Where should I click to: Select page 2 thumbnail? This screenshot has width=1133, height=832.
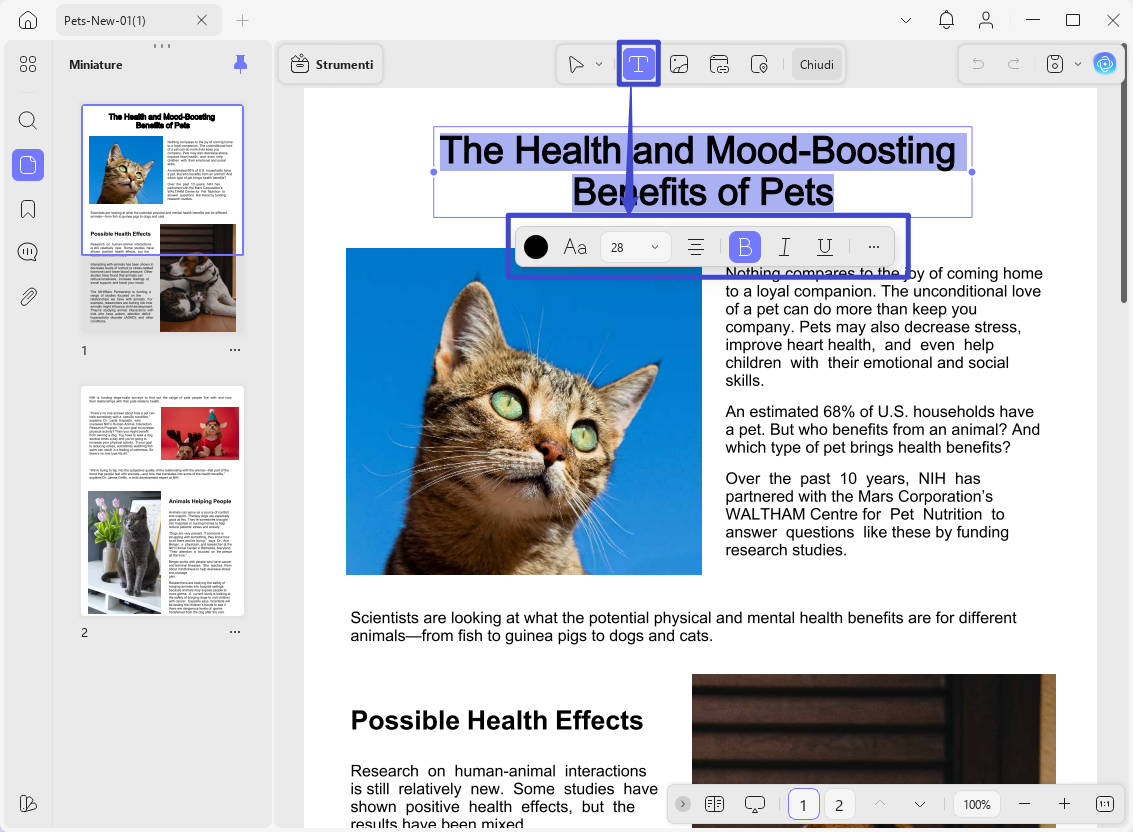click(163, 501)
